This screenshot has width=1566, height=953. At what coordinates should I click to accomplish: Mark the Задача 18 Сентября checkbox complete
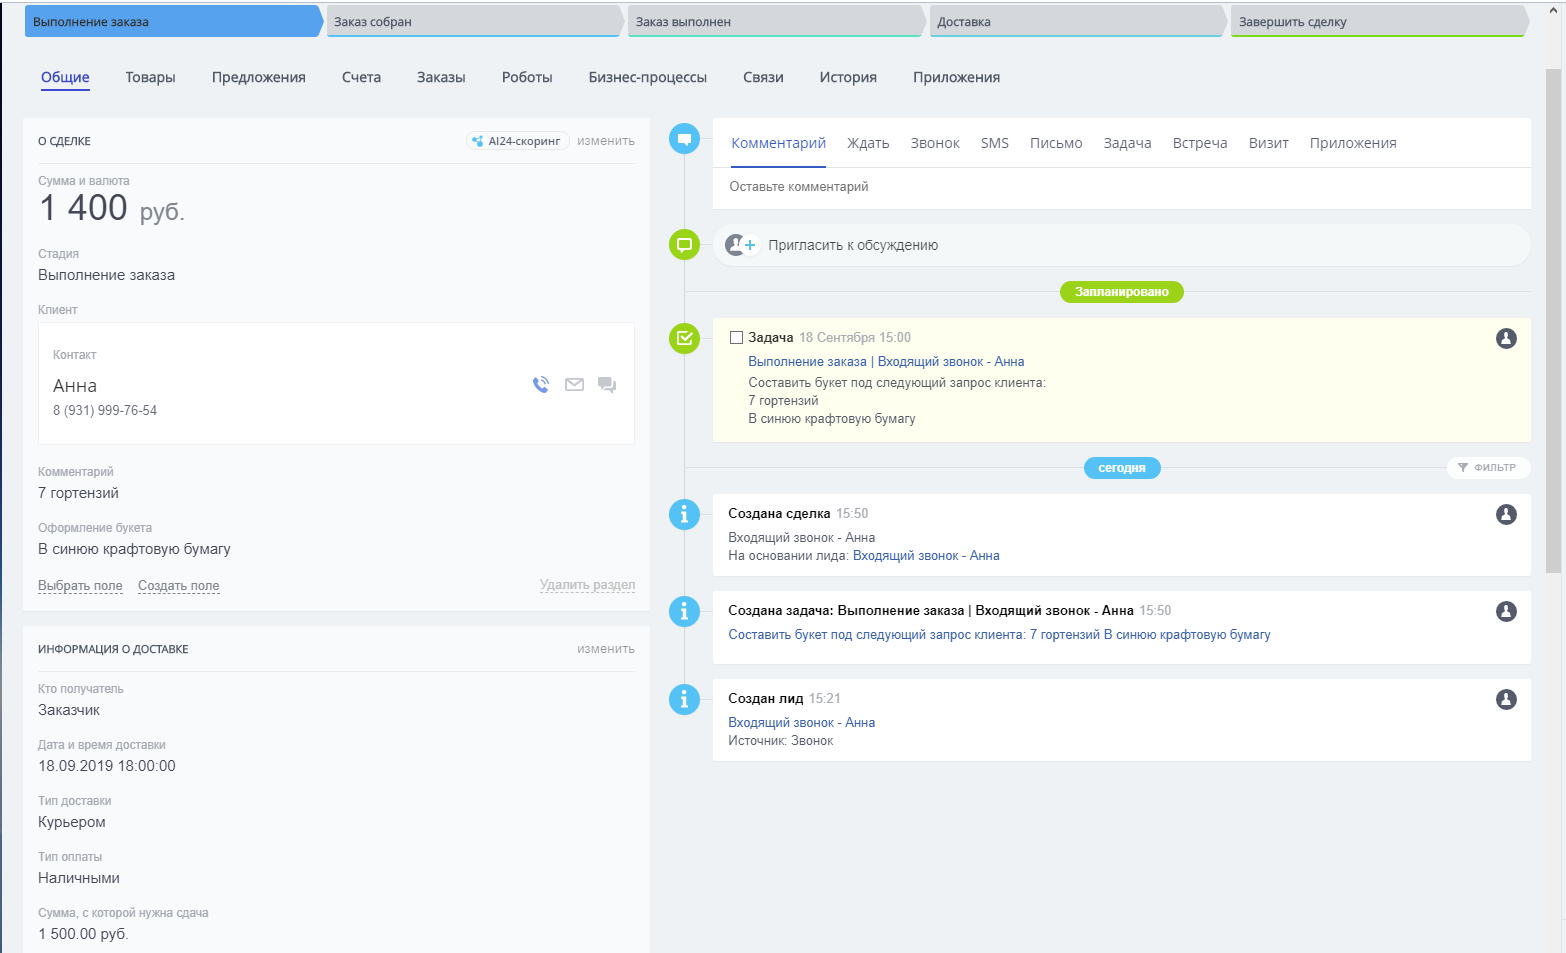tap(736, 338)
